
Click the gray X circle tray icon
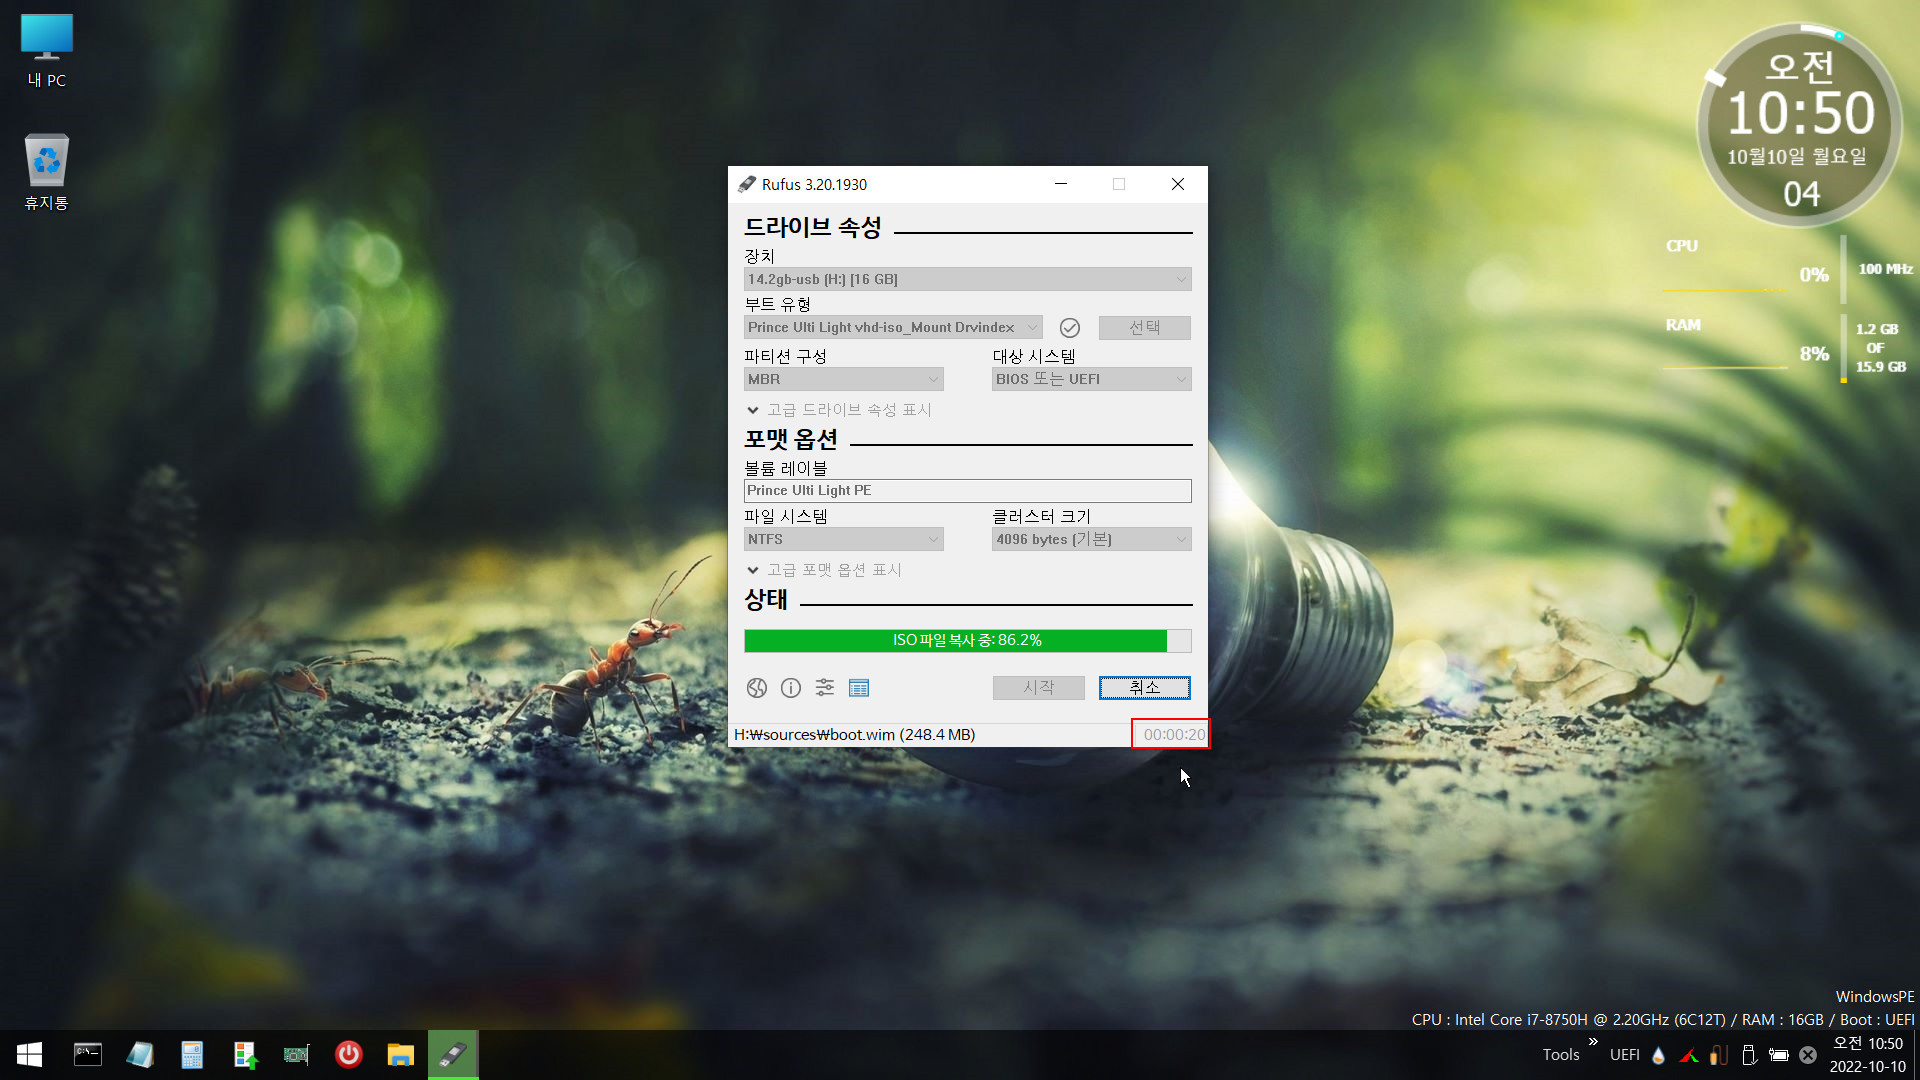(1808, 1055)
